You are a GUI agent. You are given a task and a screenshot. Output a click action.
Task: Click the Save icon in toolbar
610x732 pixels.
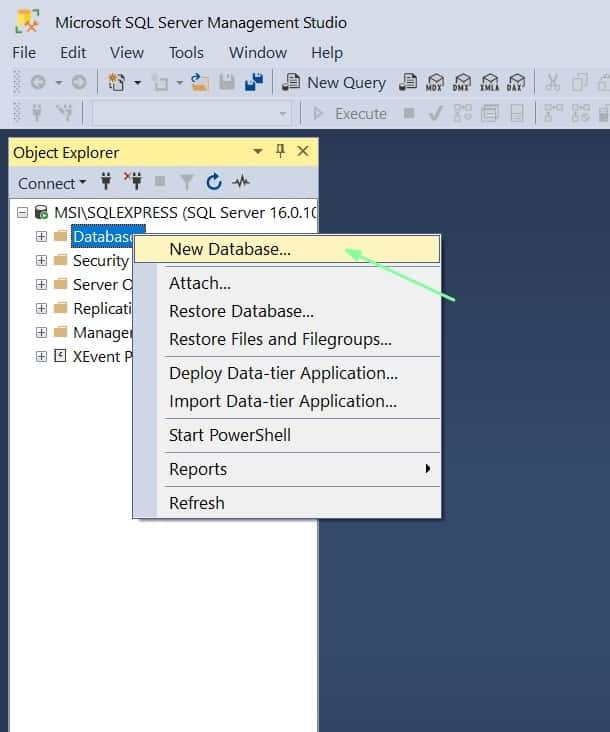(x=227, y=83)
